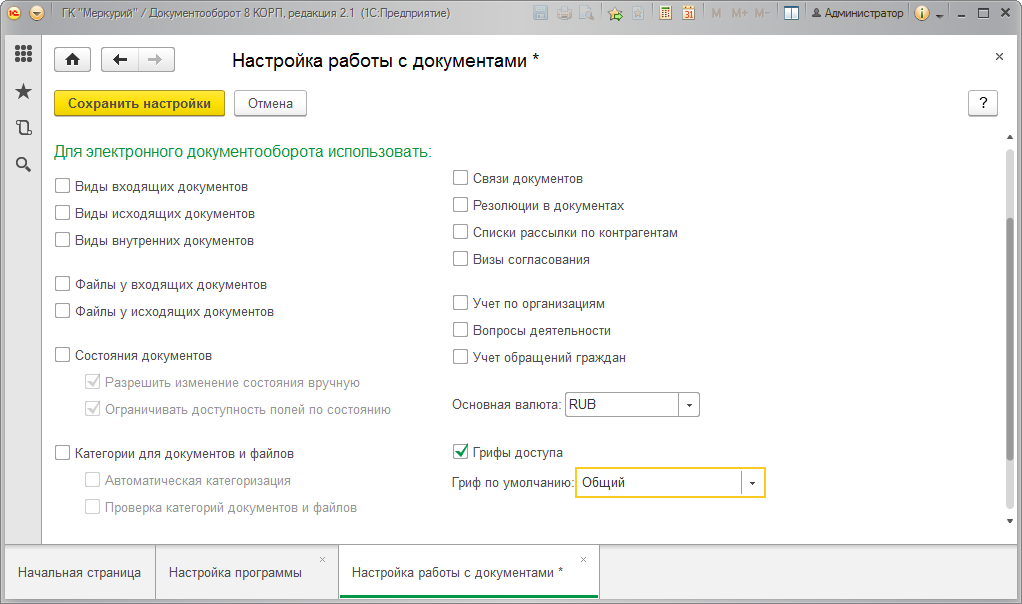Open the sections grid menu in sidebar

click(23, 53)
